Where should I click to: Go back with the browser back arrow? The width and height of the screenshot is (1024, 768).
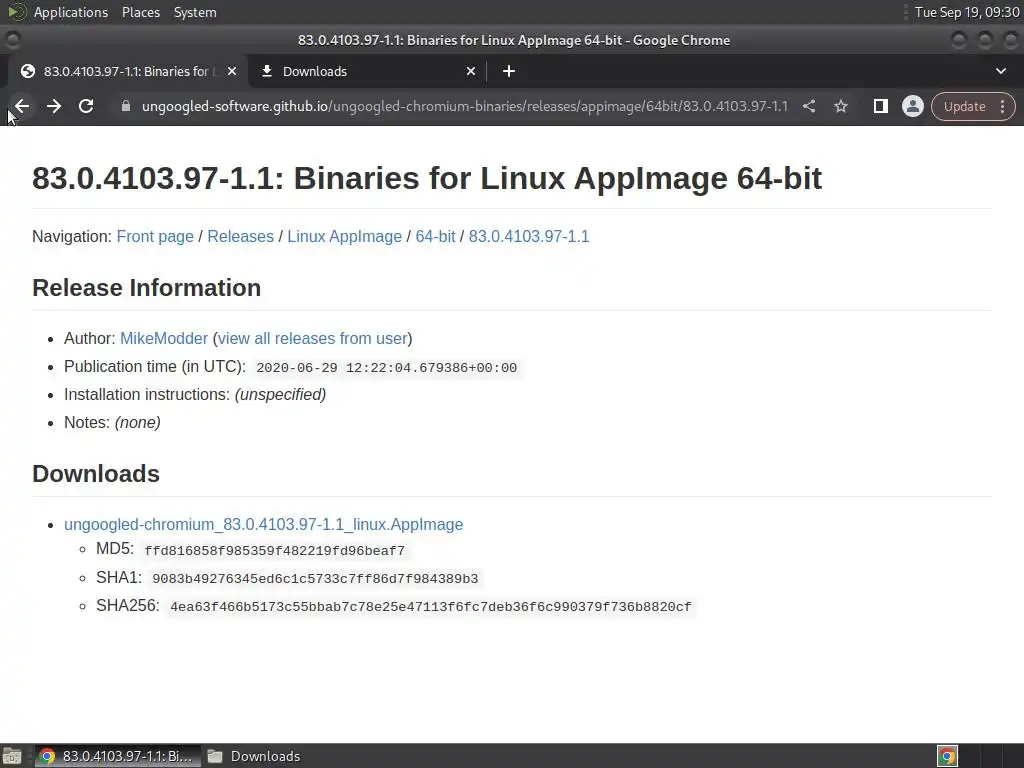click(22, 106)
